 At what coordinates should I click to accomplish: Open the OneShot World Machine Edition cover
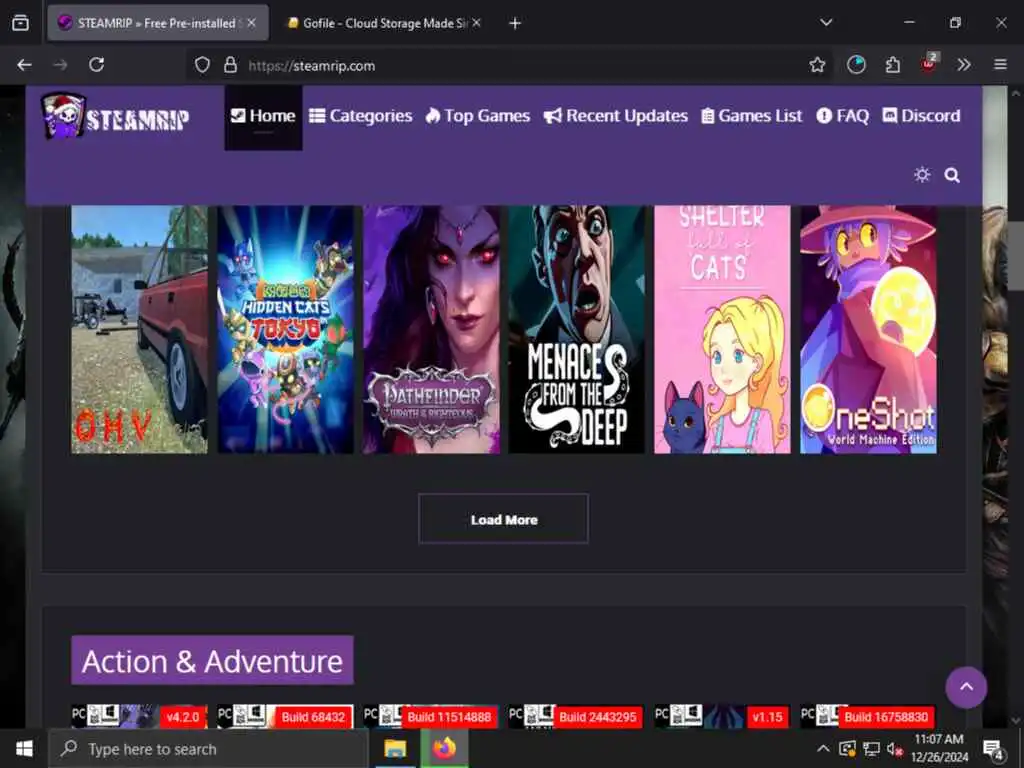click(x=869, y=329)
